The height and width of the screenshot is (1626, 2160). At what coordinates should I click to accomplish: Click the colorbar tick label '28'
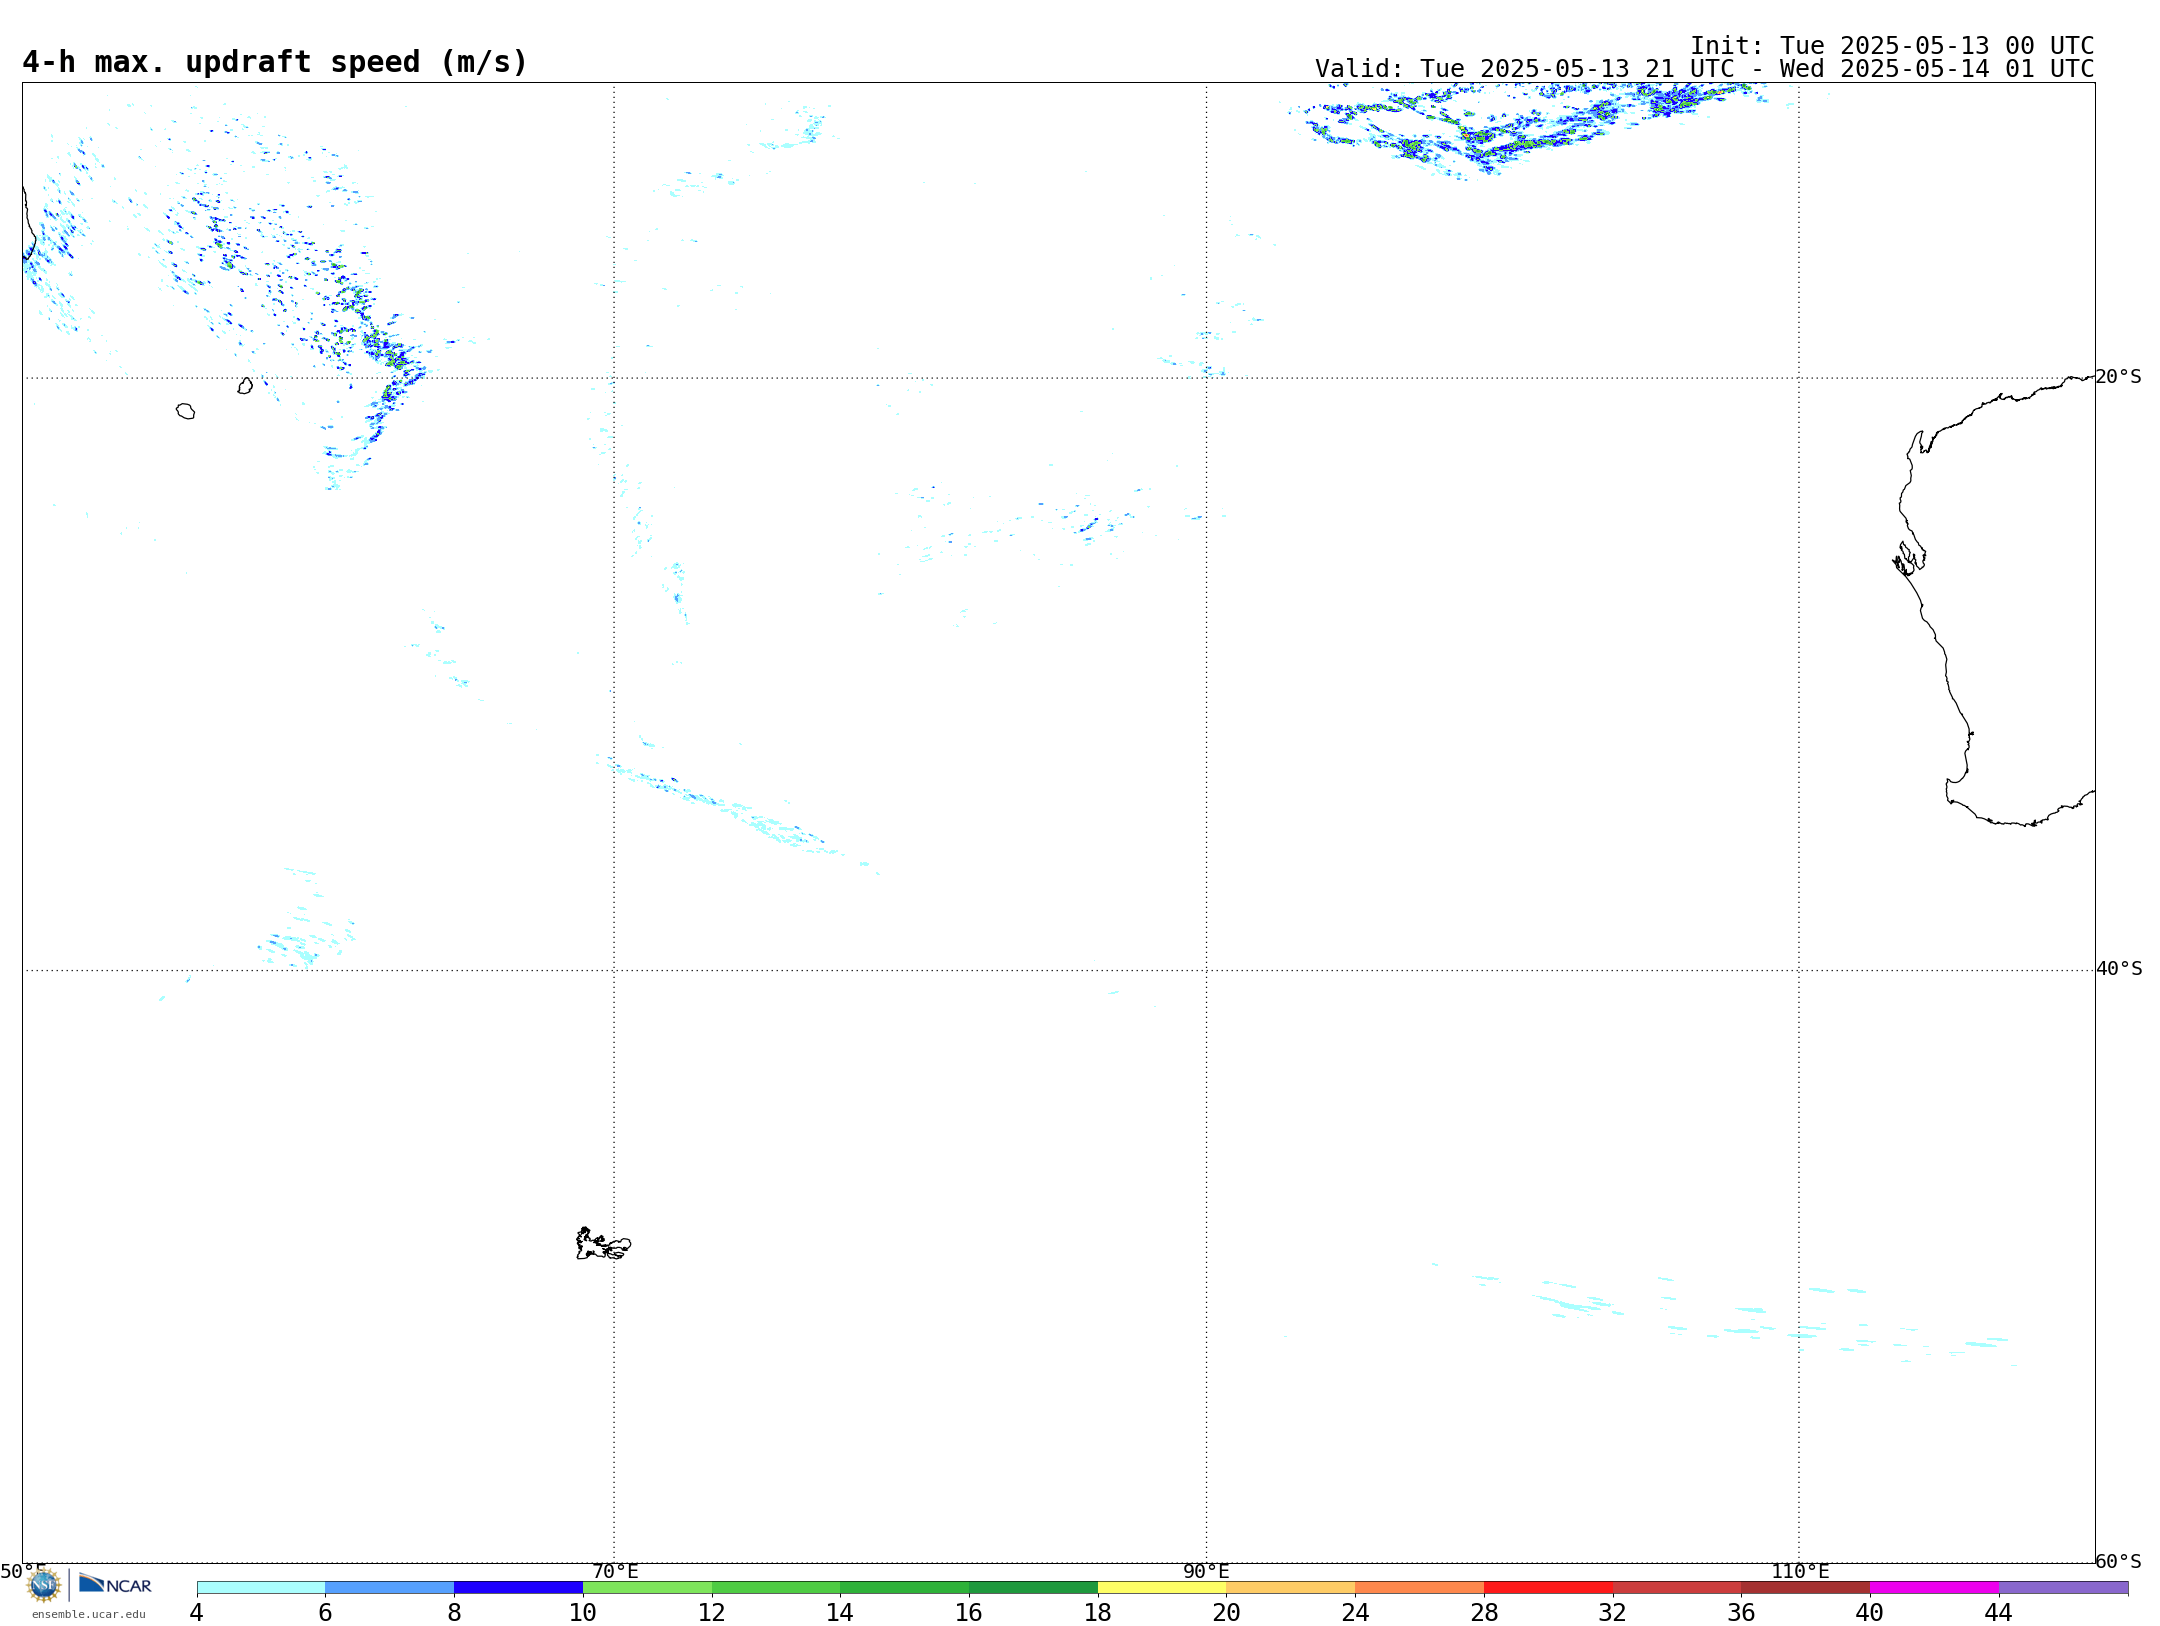coord(1484,1612)
